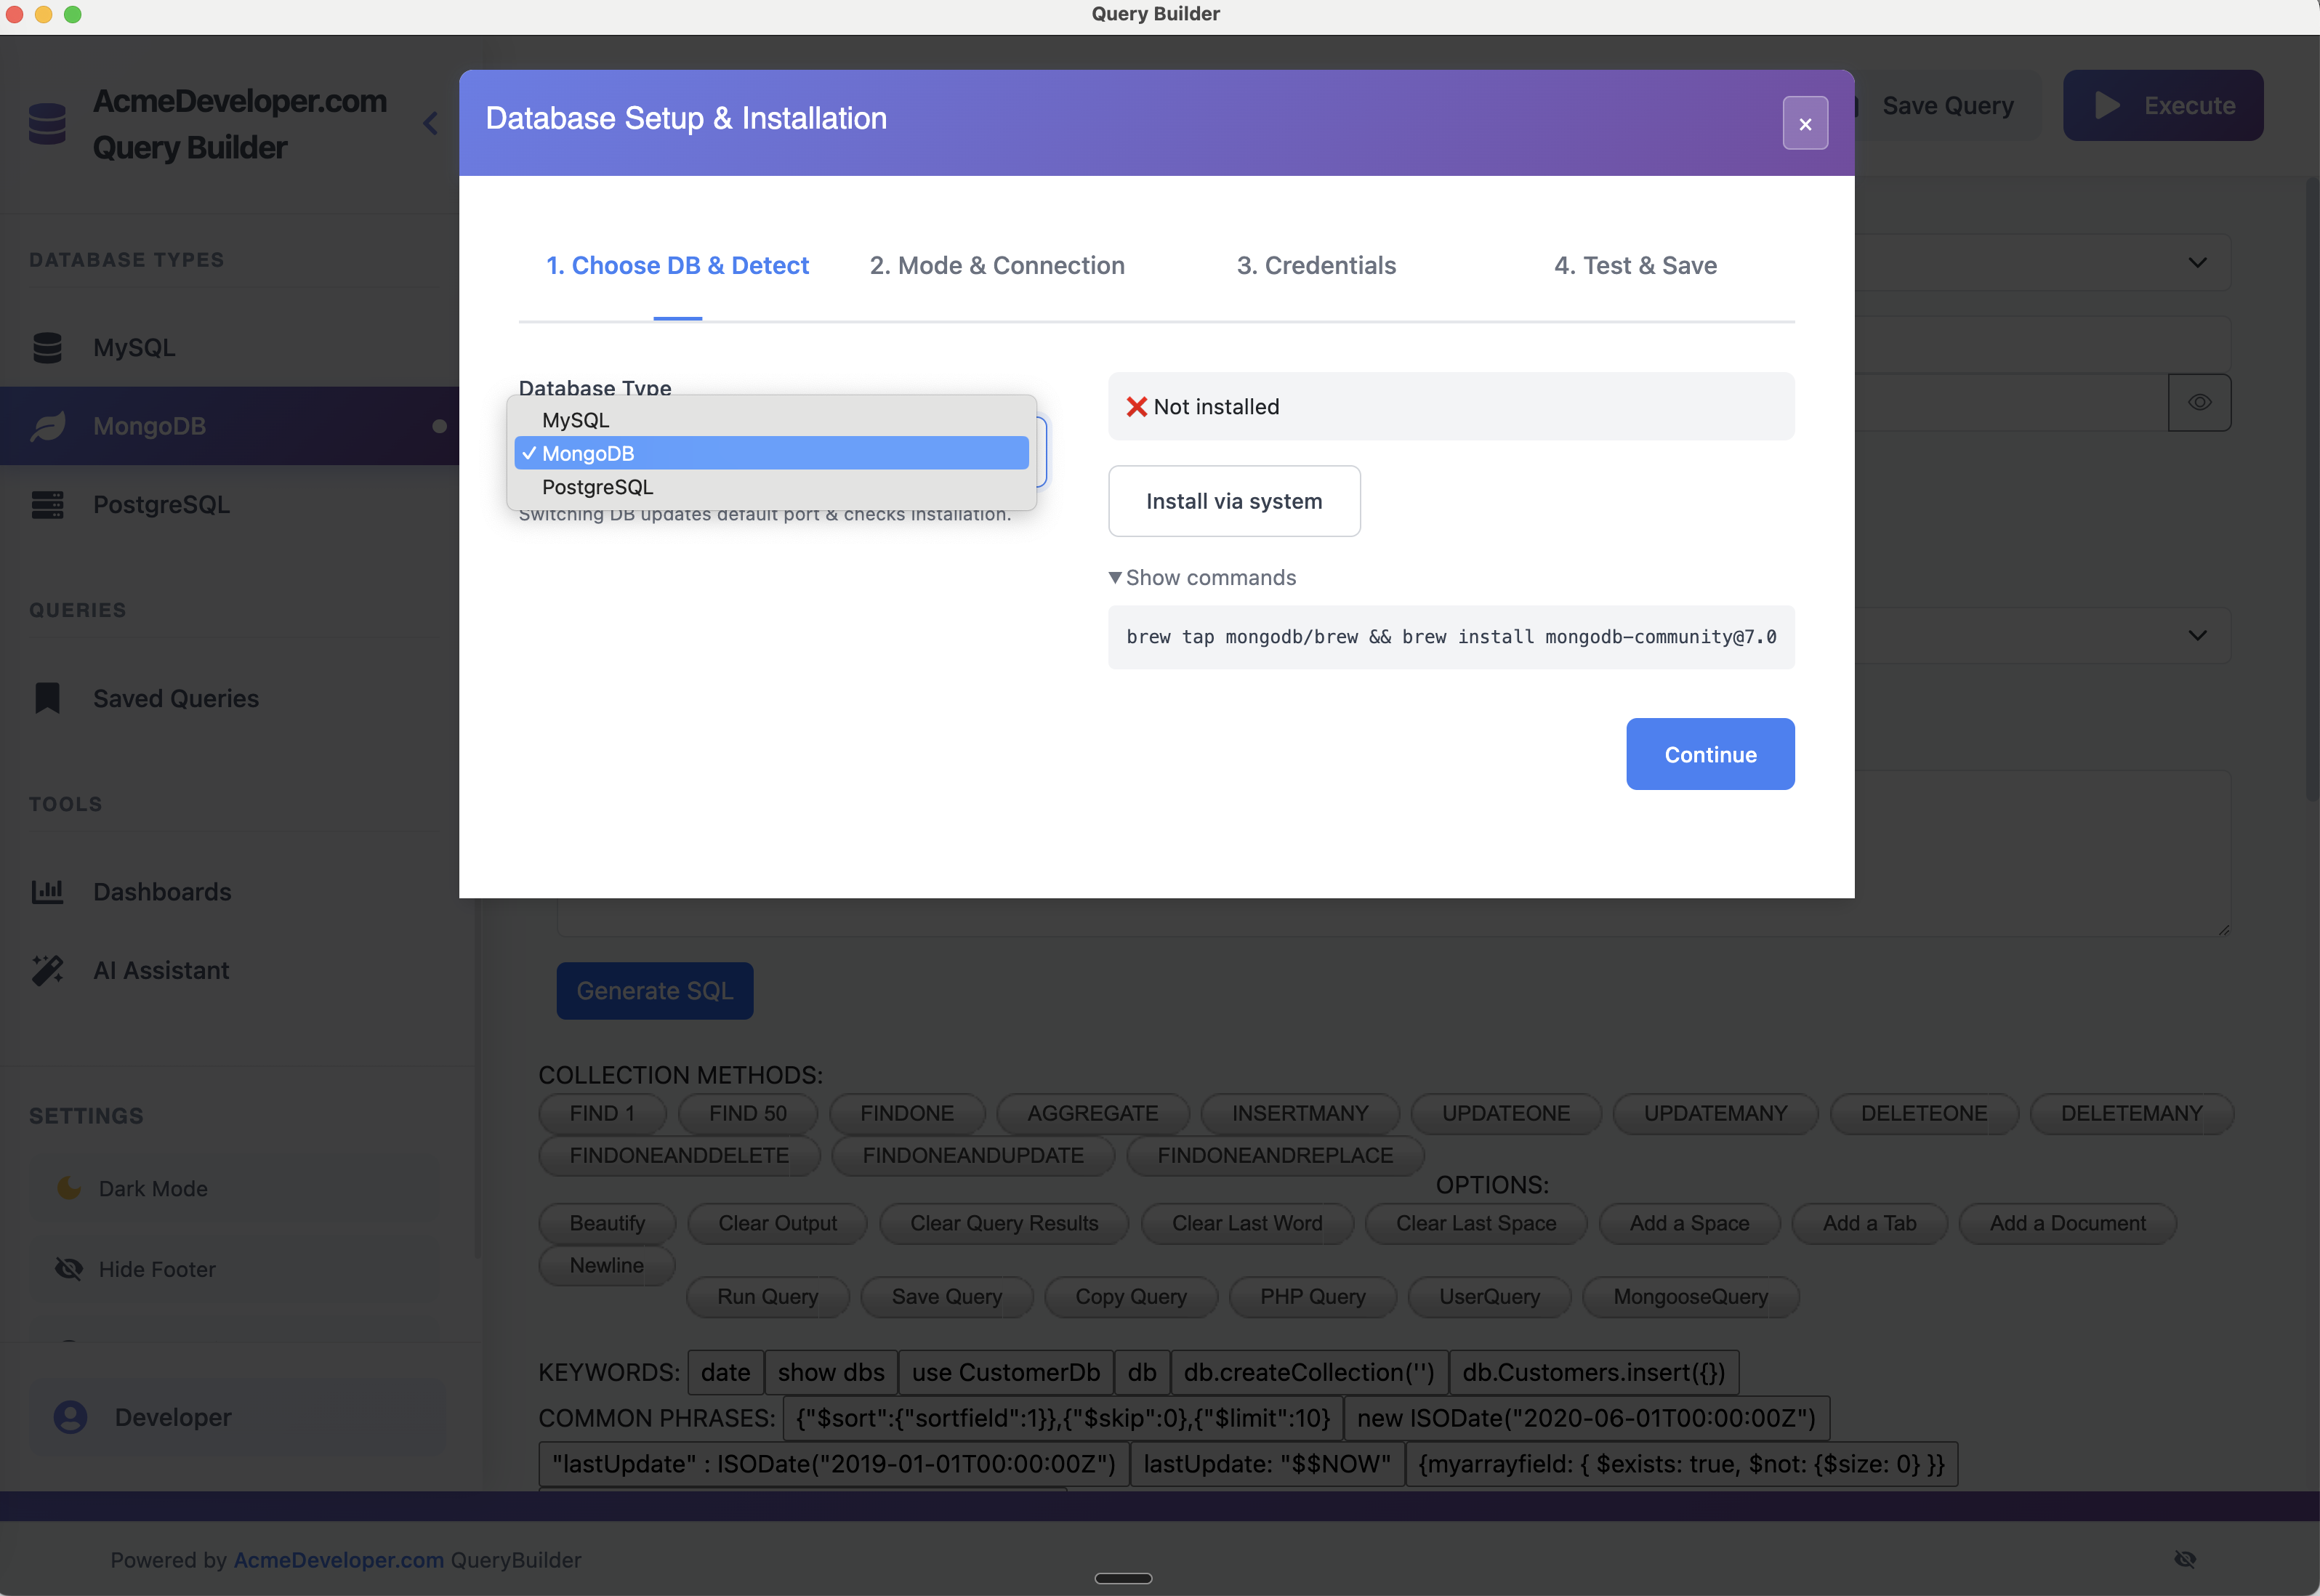The image size is (2320, 1596).
Task: Insert db.createCollection('') keyword
Action: (x=1309, y=1372)
